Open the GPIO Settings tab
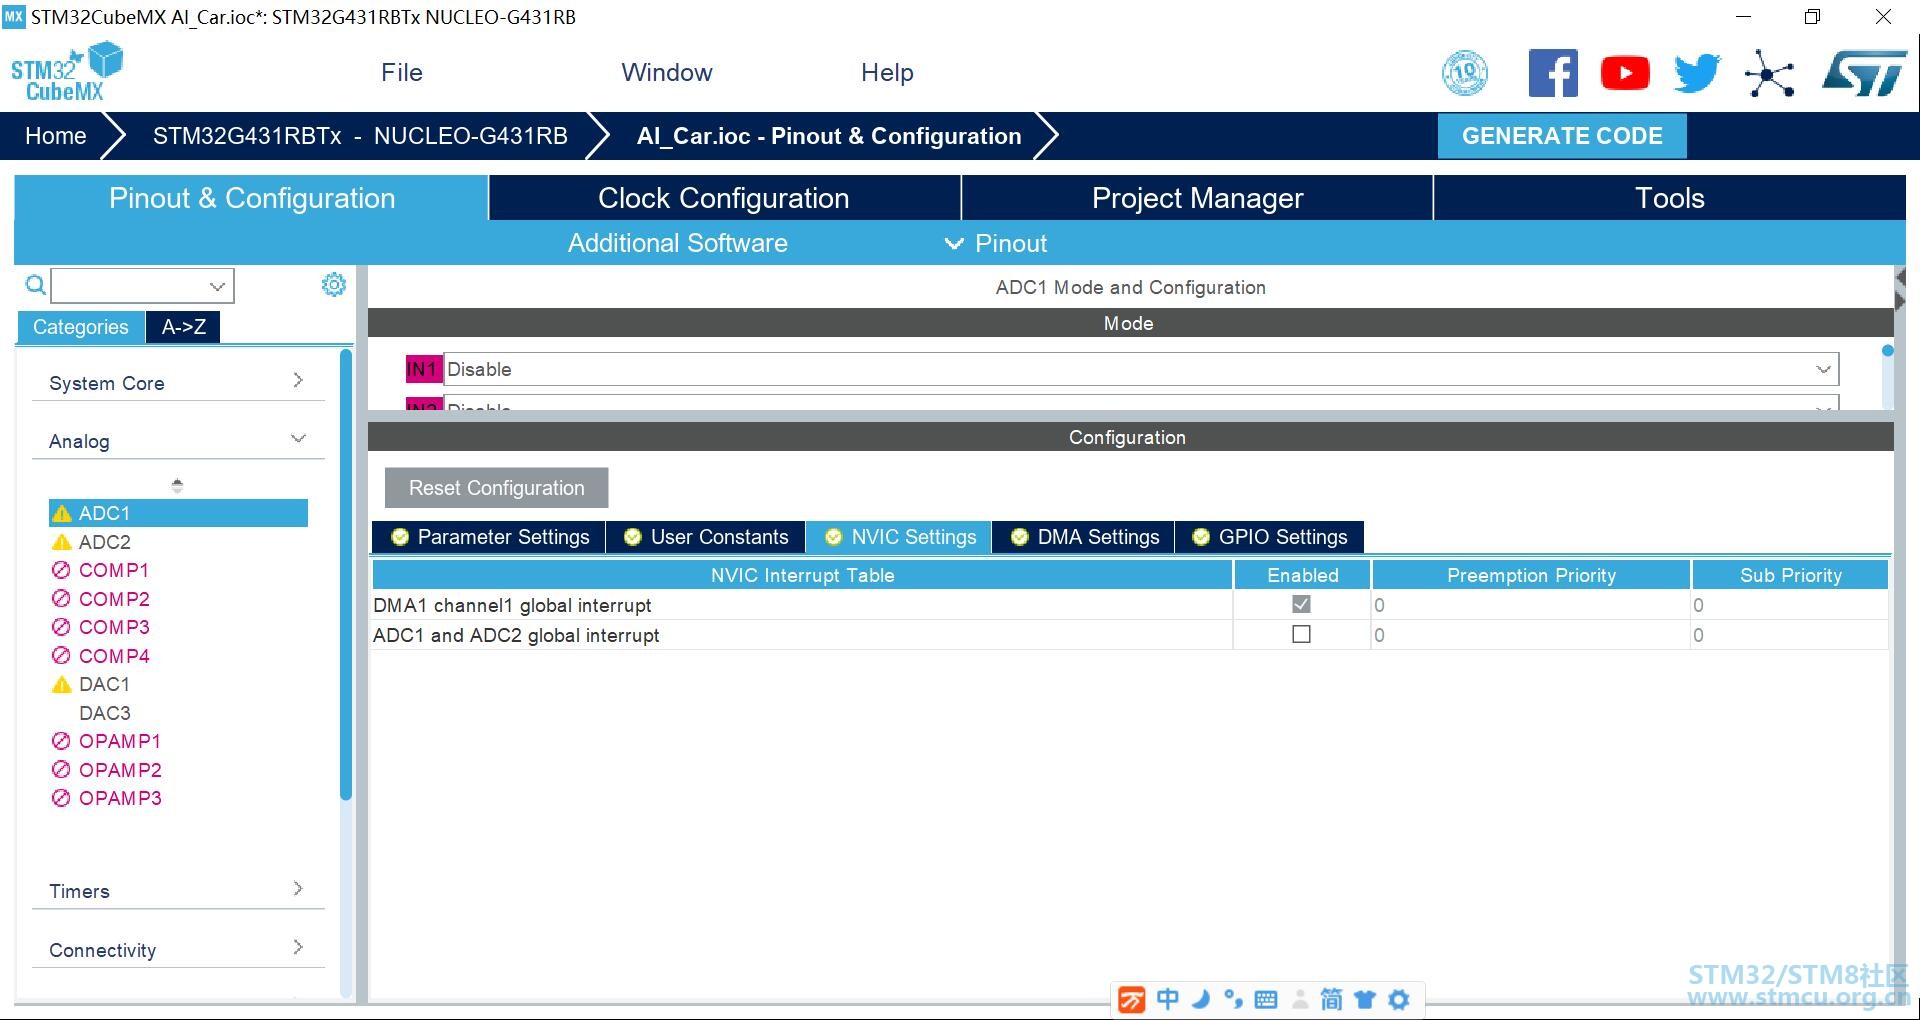 click(x=1269, y=537)
